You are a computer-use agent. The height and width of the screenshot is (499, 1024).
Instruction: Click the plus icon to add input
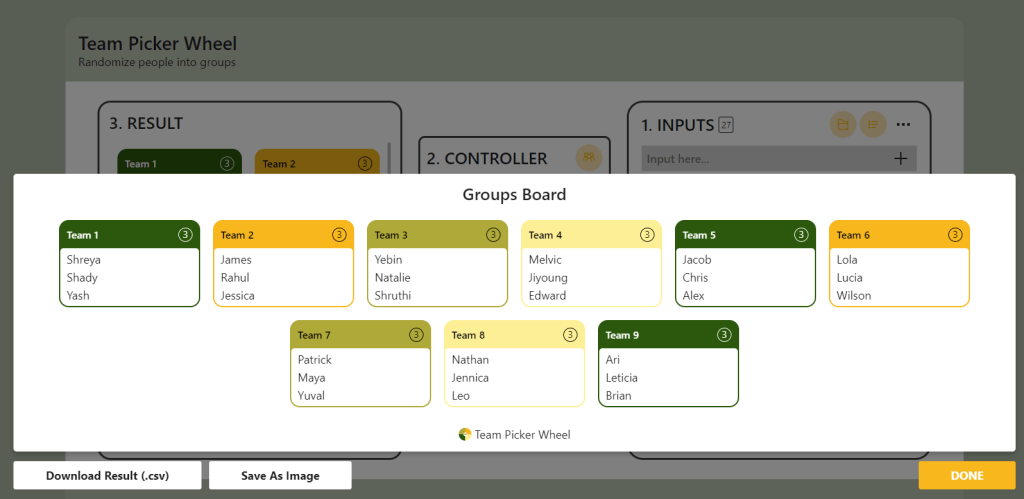[x=900, y=158]
